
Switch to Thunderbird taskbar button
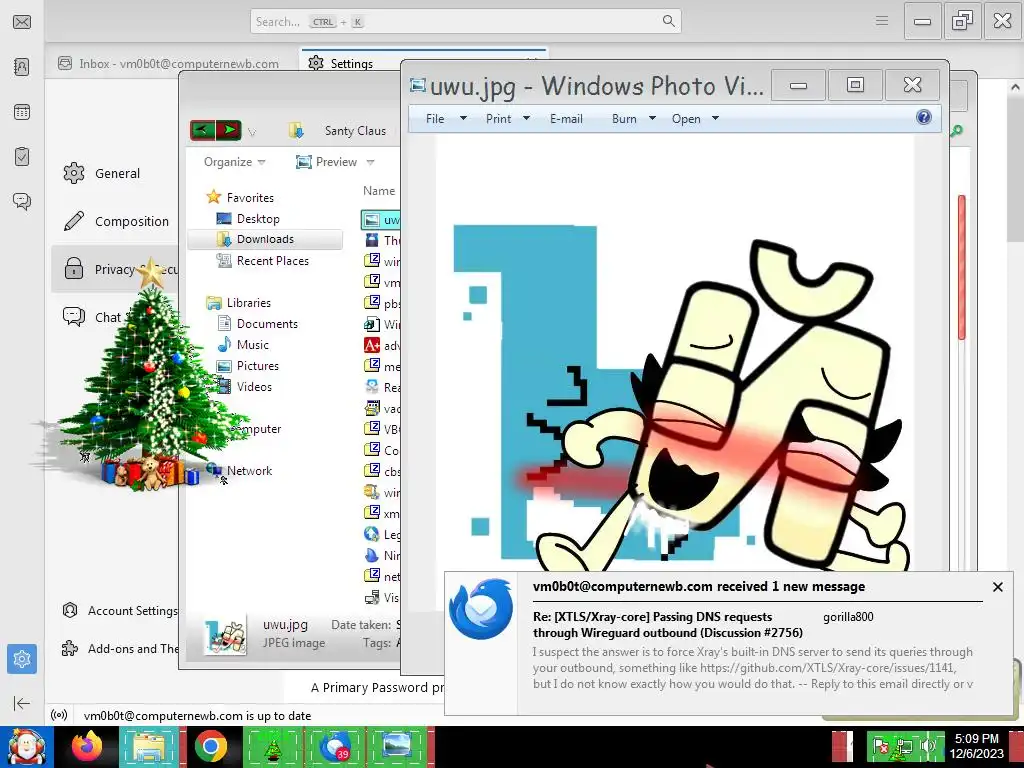tap(334, 747)
